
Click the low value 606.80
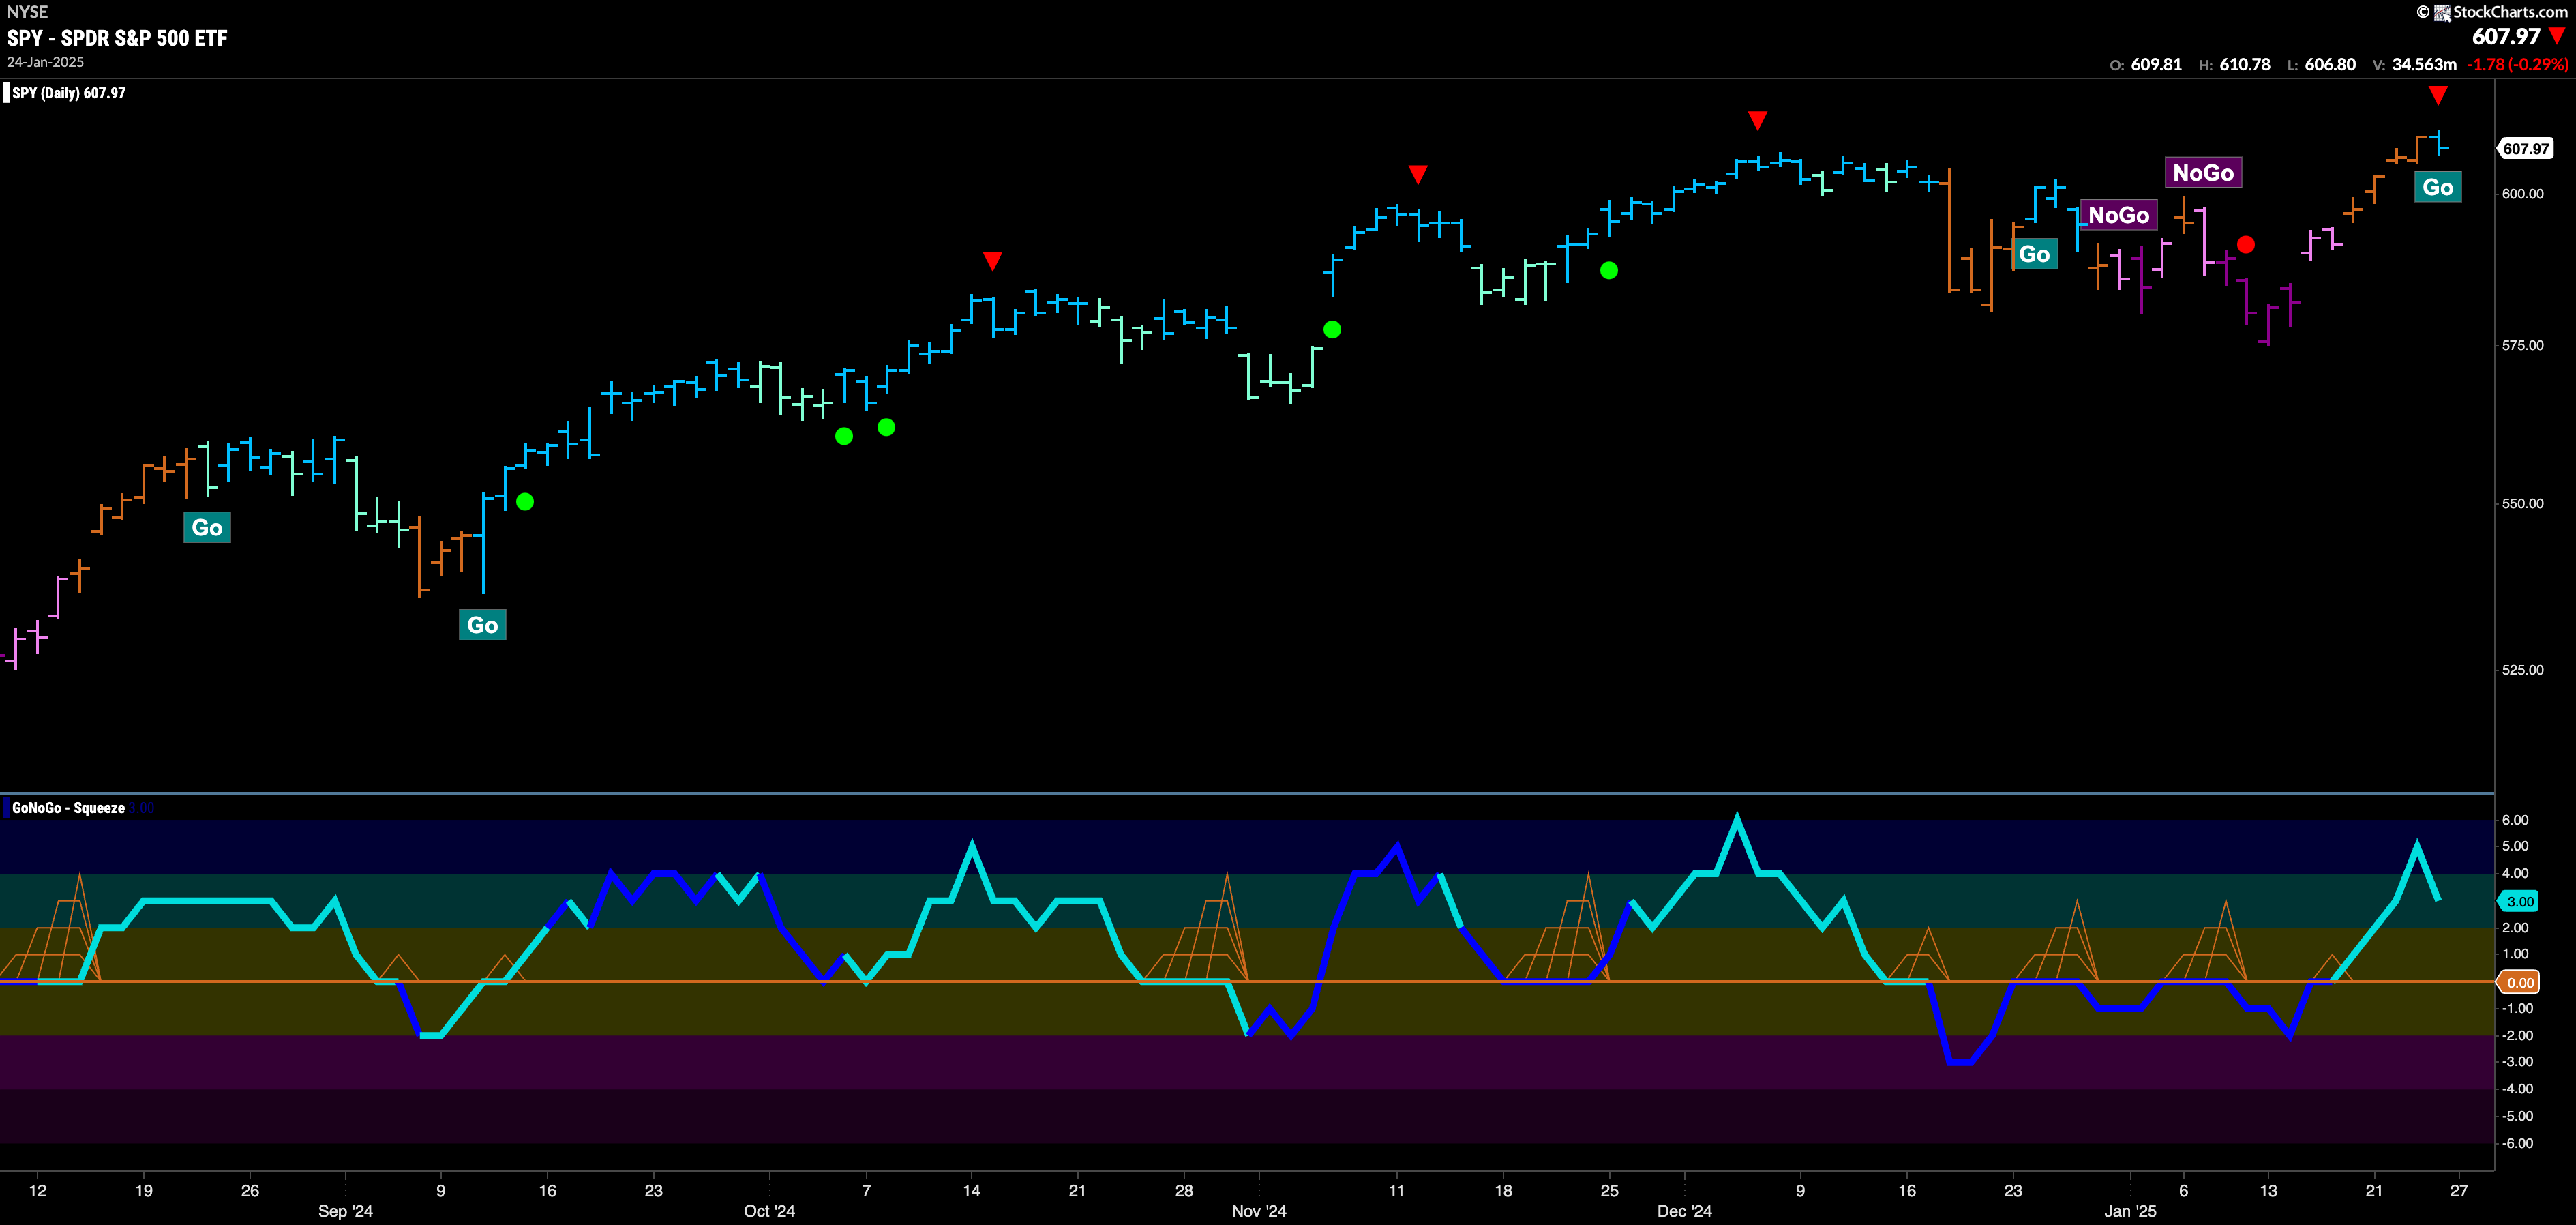[2330, 64]
